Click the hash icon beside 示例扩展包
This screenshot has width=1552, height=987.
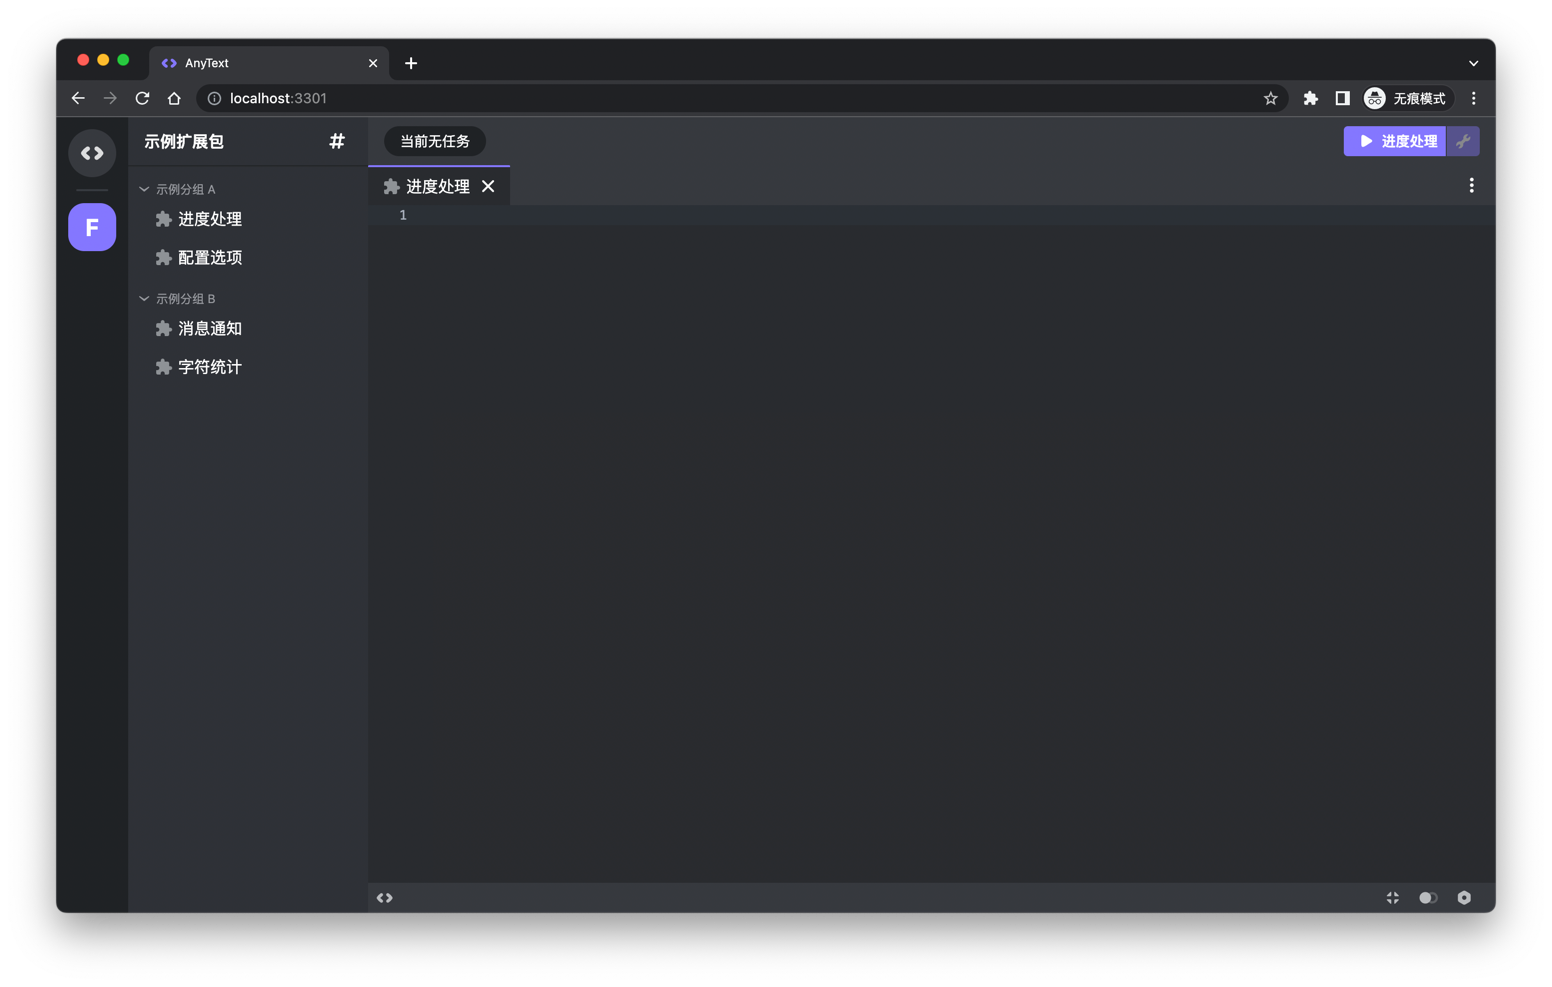click(337, 141)
